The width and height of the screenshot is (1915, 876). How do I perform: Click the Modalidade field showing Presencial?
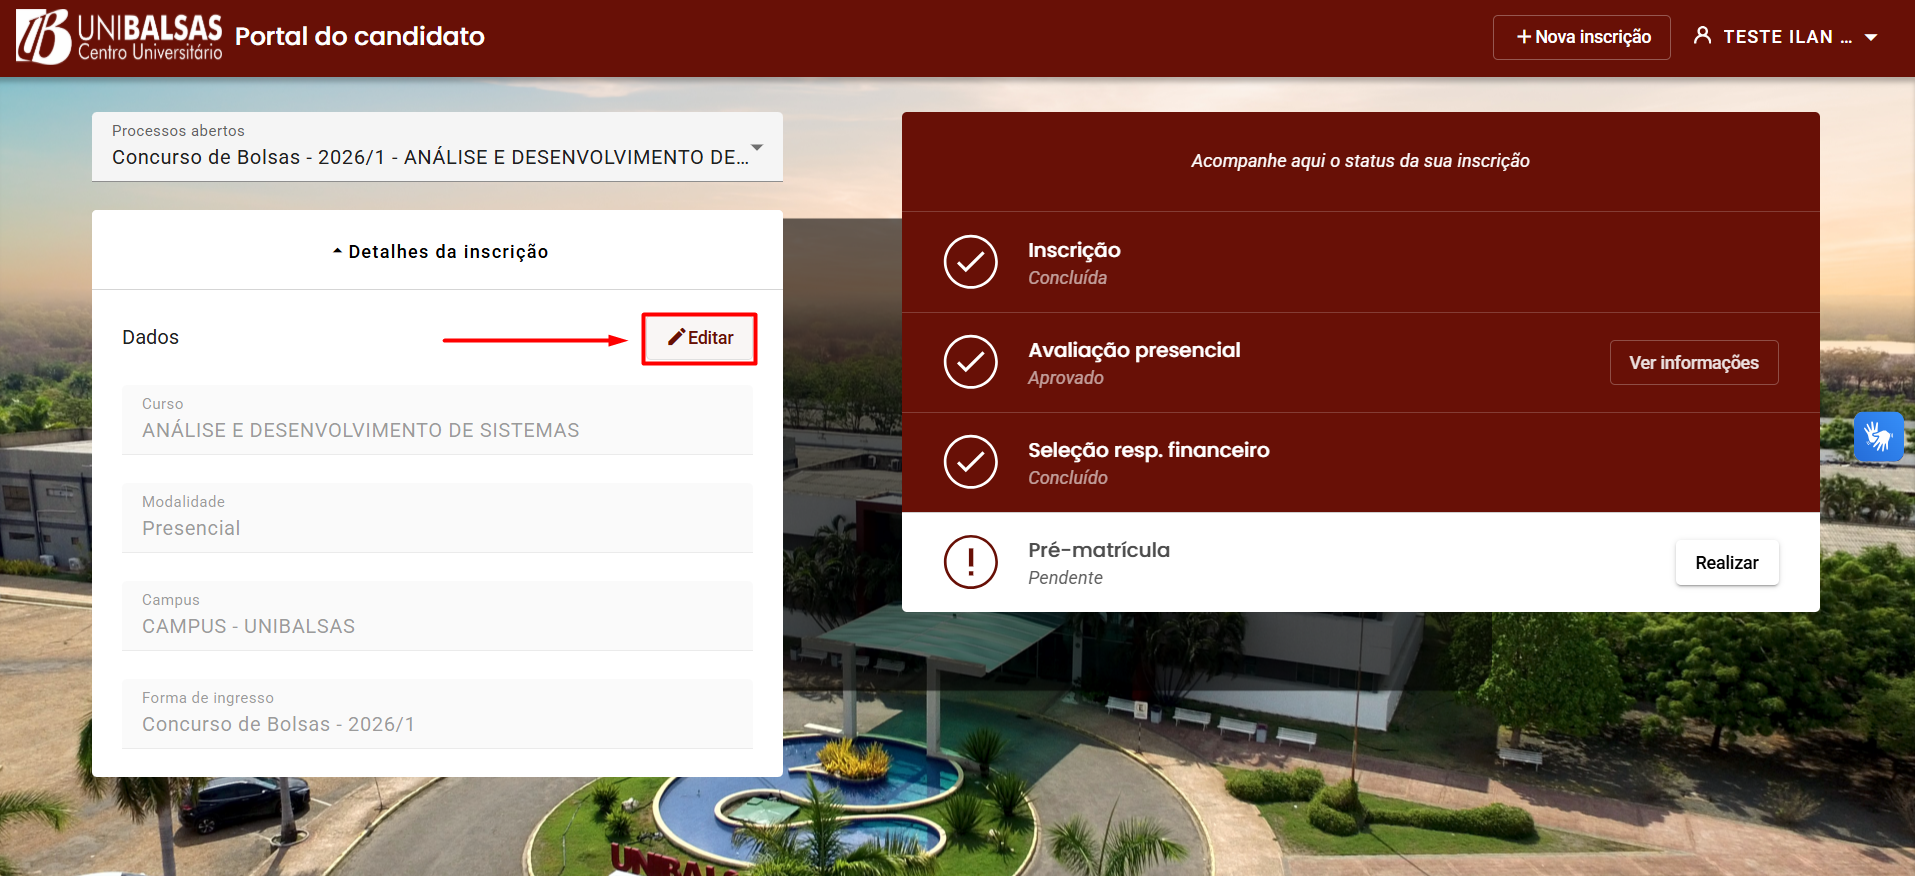point(437,518)
